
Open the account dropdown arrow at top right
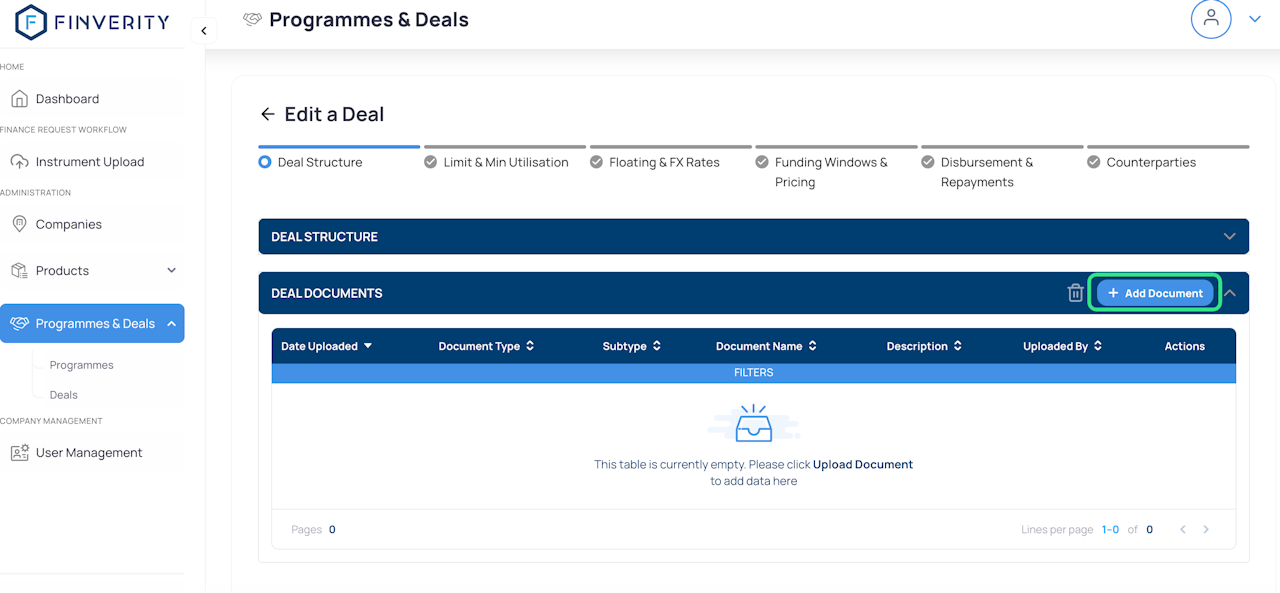click(1255, 19)
